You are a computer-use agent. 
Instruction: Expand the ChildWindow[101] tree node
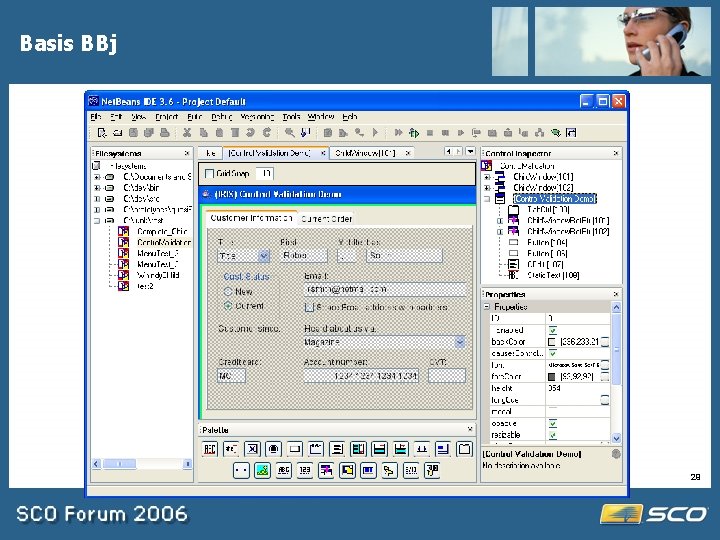pos(487,177)
